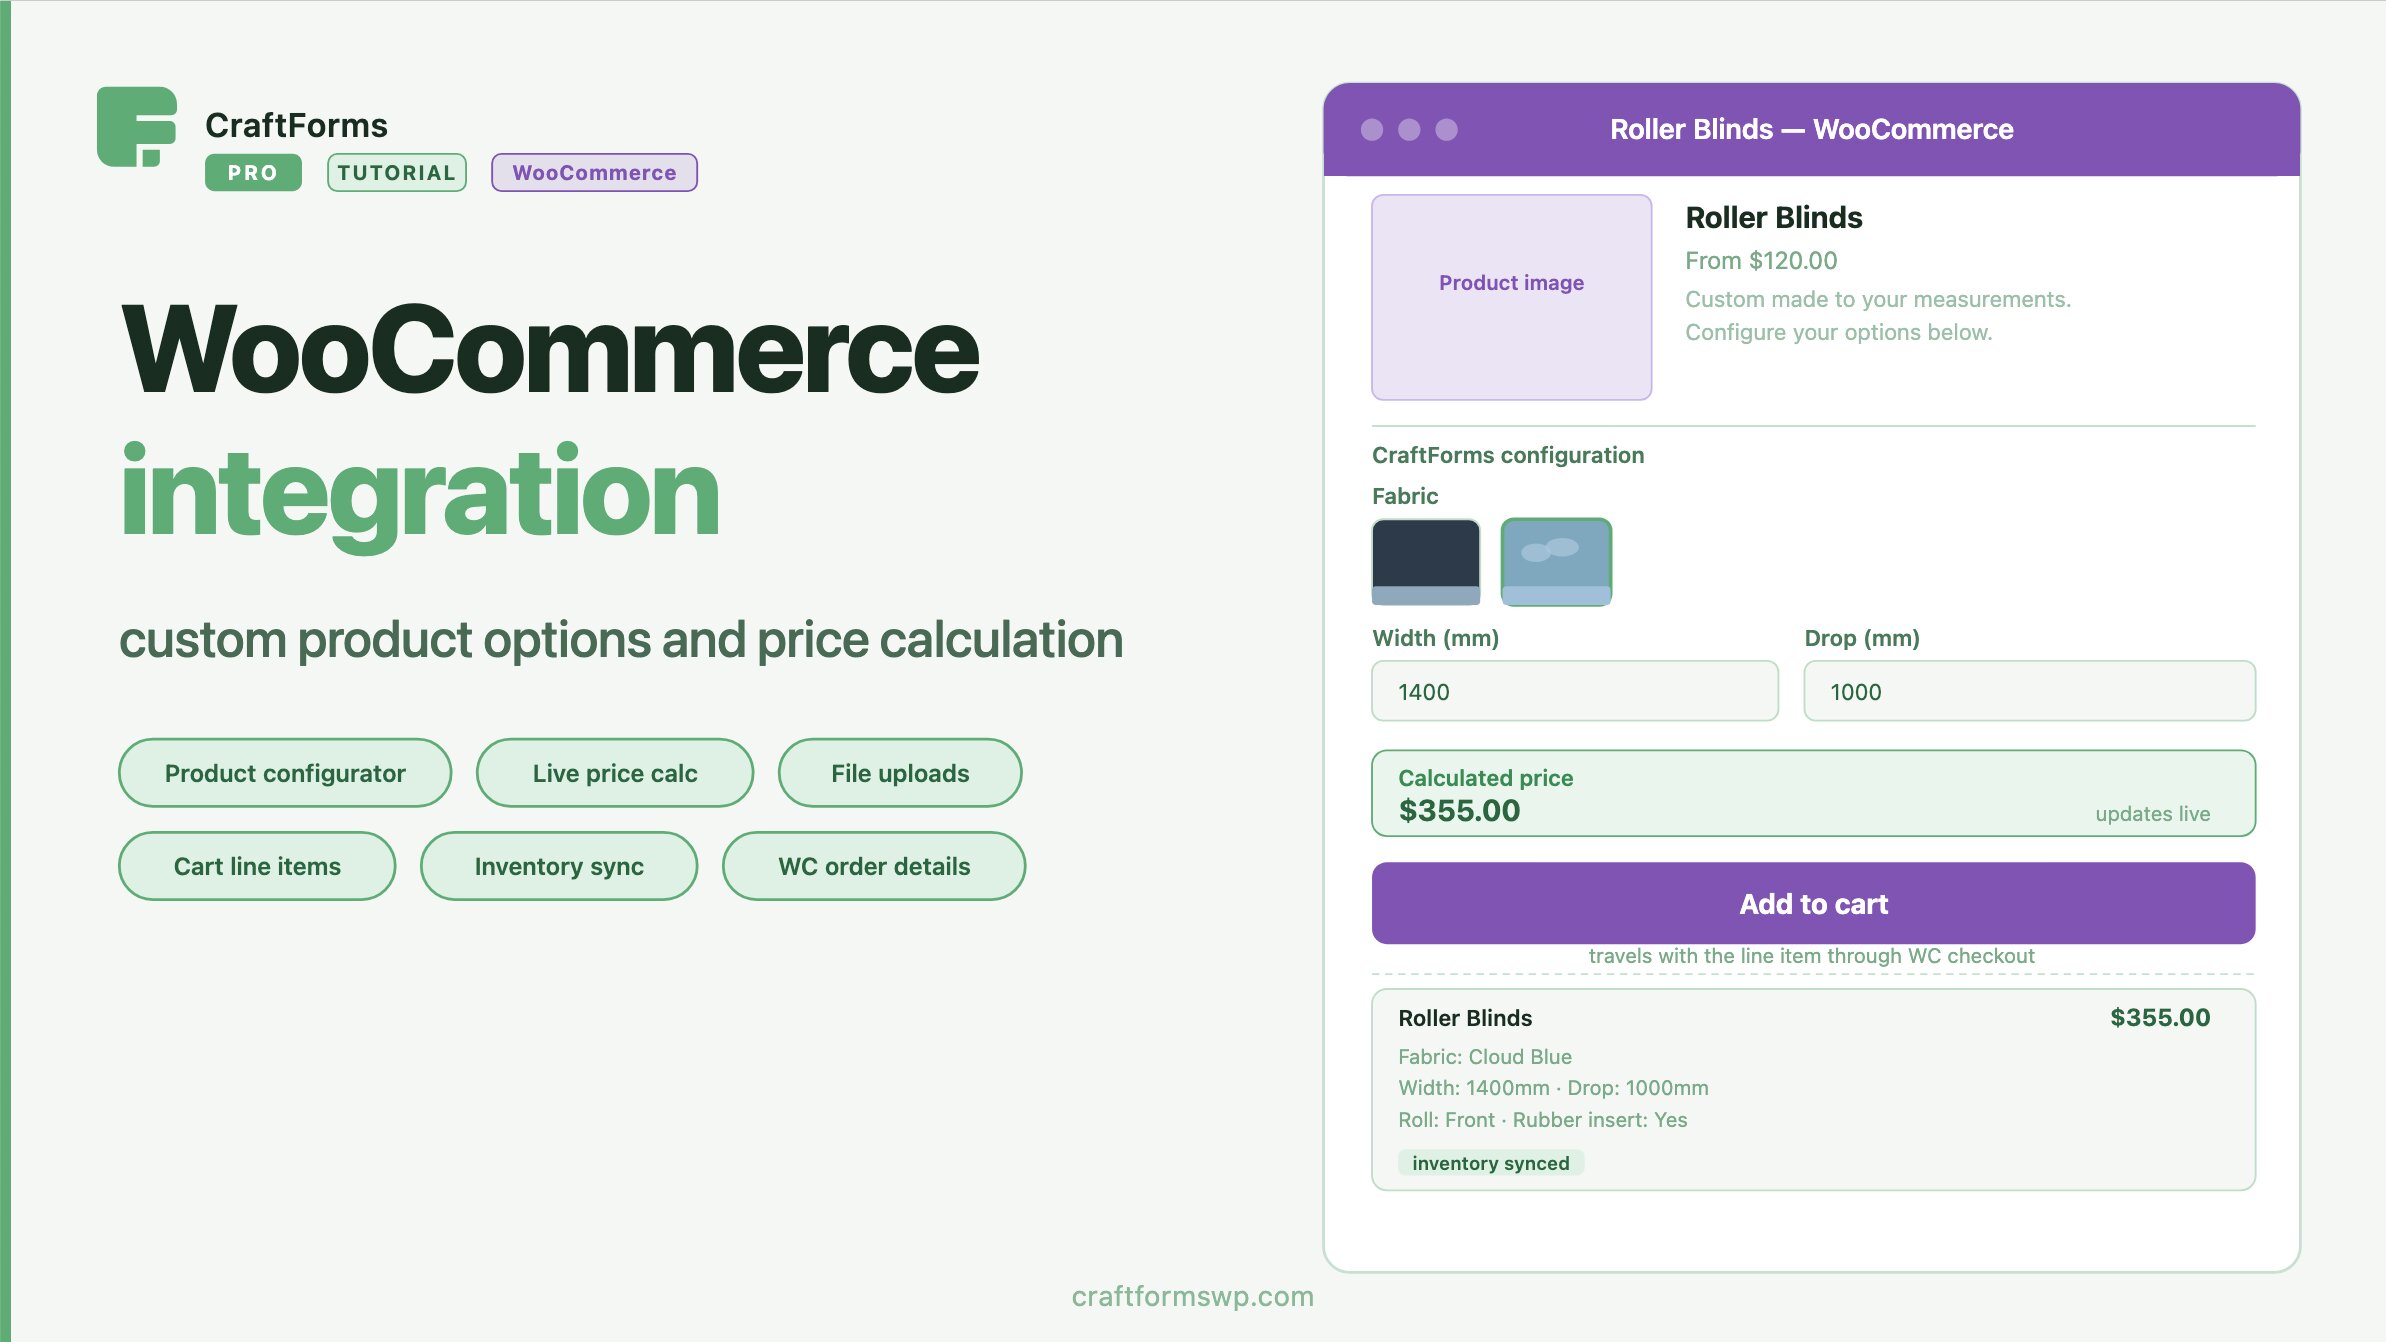Viewport: 2386px width, 1342px height.
Task: Click the 'CraftForms' brand name text
Action: click(x=296, y=125)
